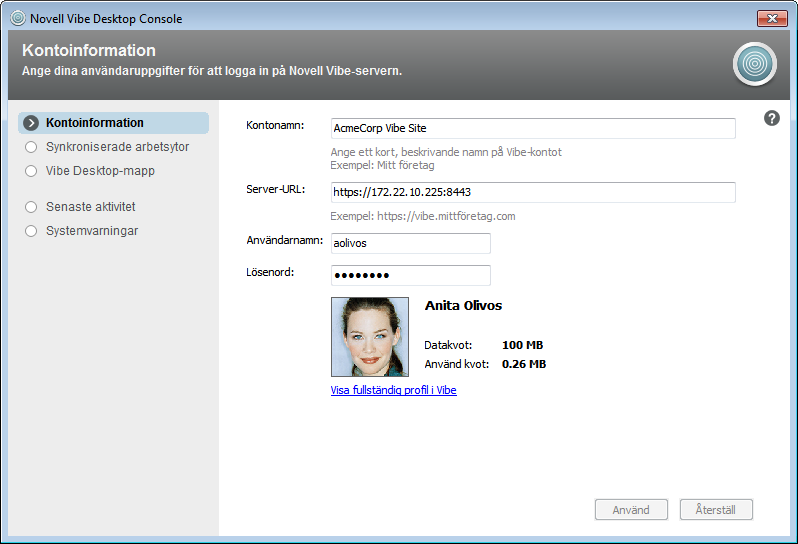The image size is (798, 544).
Task: Click the Kontoinformation header title
Action: pyautogui.click(x=89, y=50)
